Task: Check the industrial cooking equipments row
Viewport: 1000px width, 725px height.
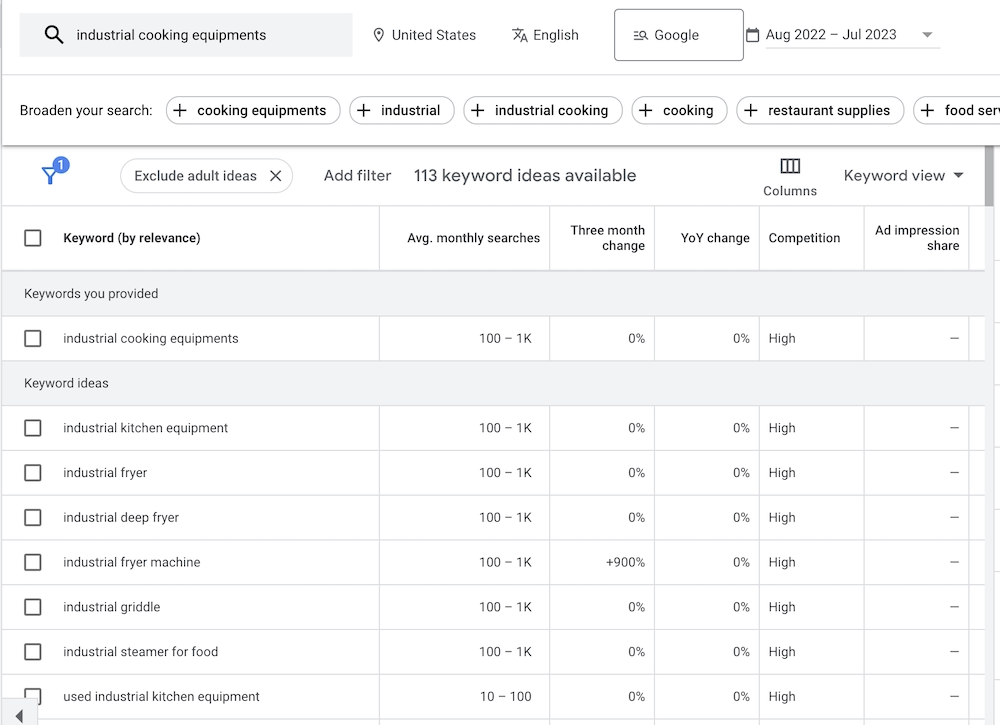Action: tap(33, 339)
